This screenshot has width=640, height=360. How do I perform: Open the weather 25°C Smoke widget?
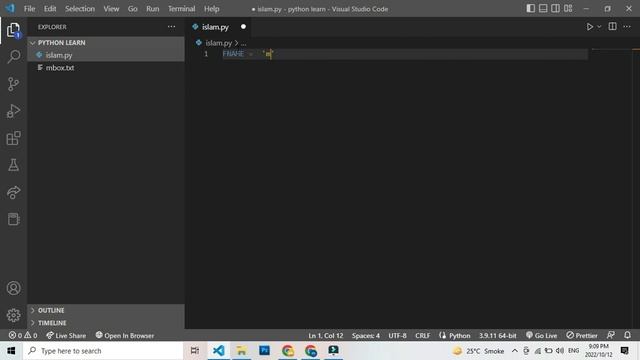[478, 351]
